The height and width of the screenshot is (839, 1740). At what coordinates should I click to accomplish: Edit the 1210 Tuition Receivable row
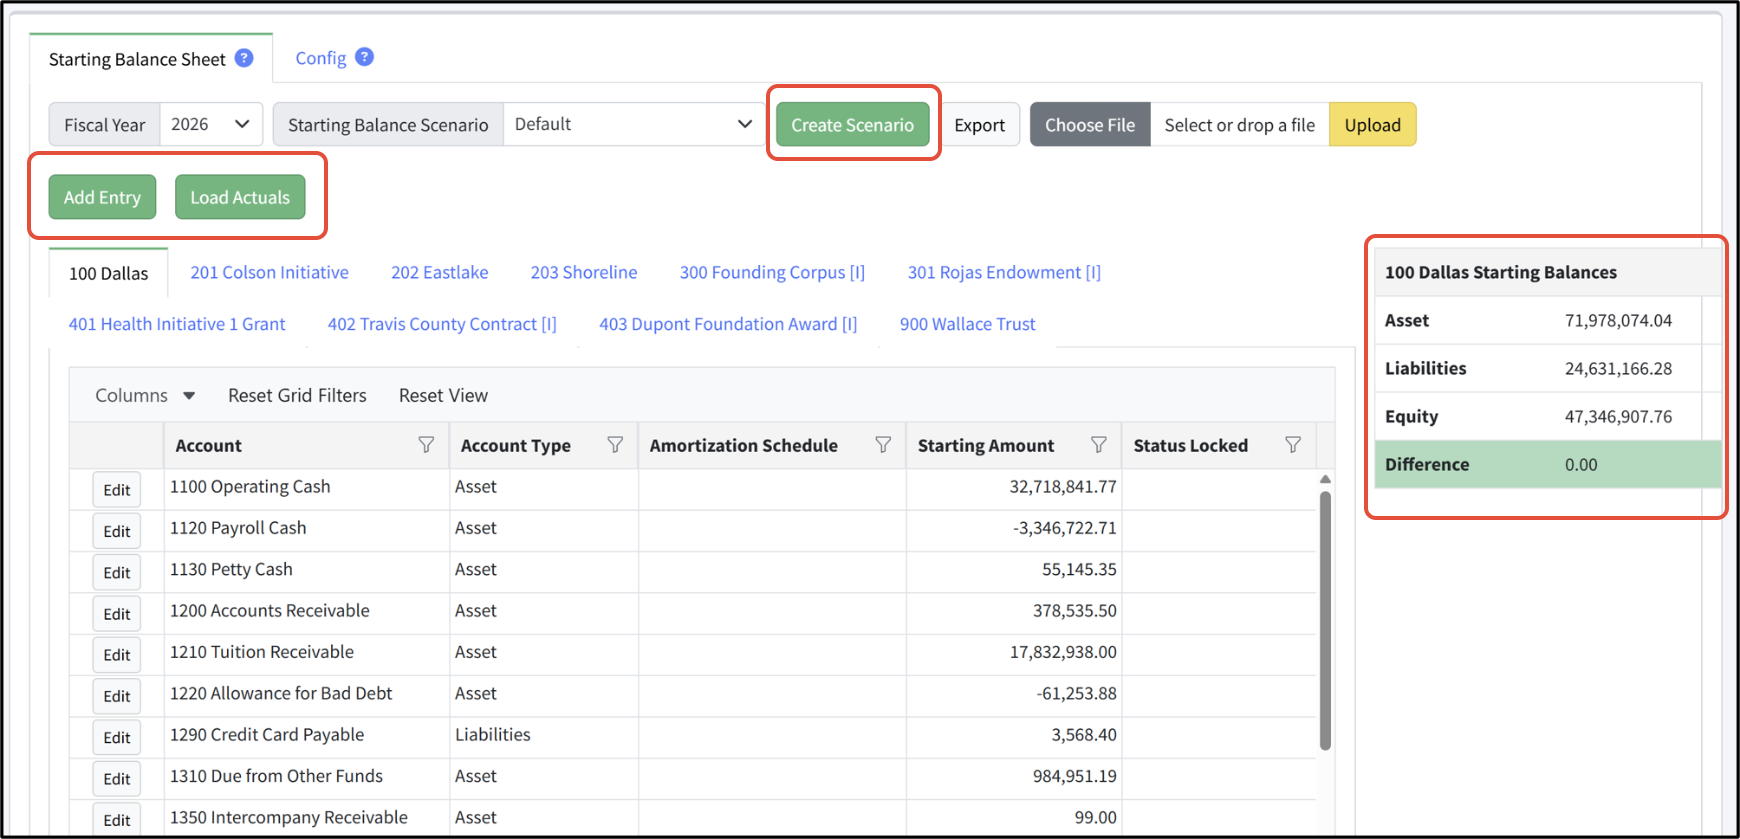coord(117,655)
